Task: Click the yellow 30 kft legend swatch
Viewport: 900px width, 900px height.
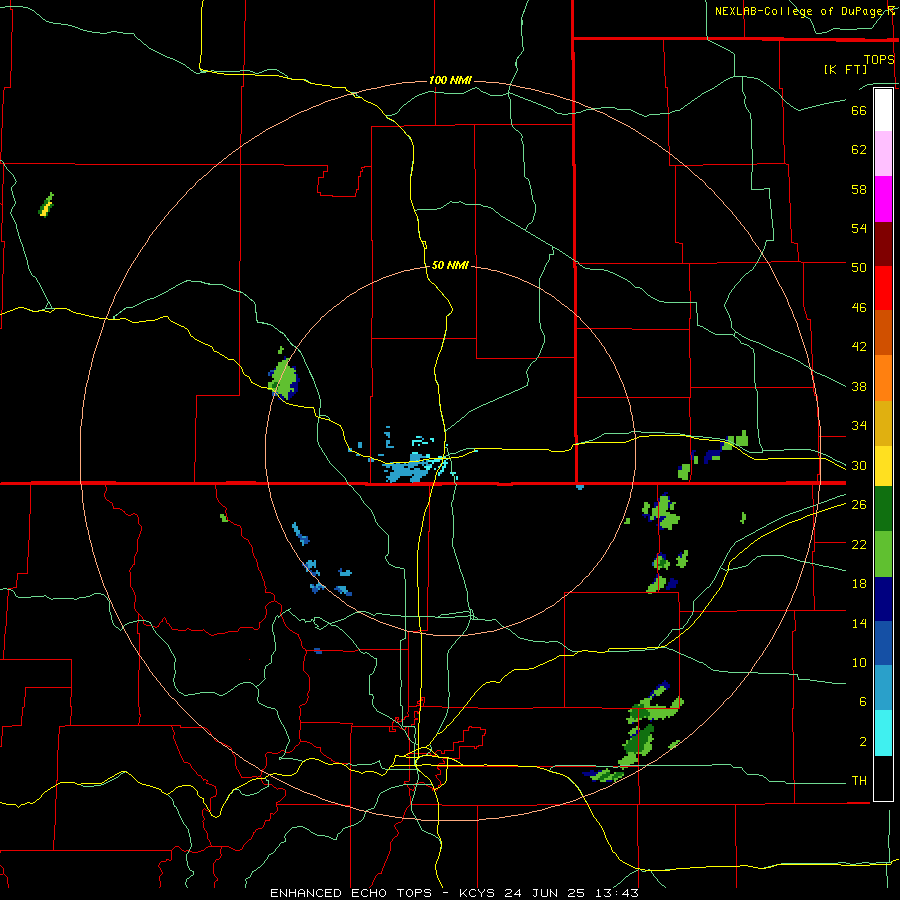Action: (x=883, y=466)
